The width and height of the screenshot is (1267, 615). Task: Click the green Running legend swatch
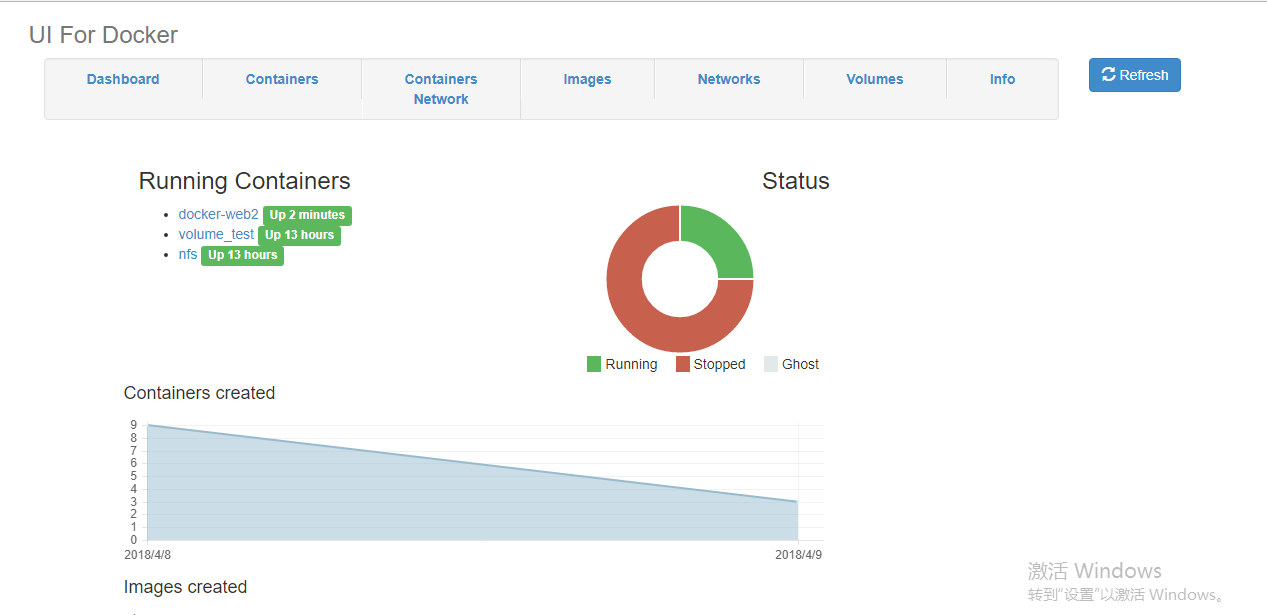[594, 364]
